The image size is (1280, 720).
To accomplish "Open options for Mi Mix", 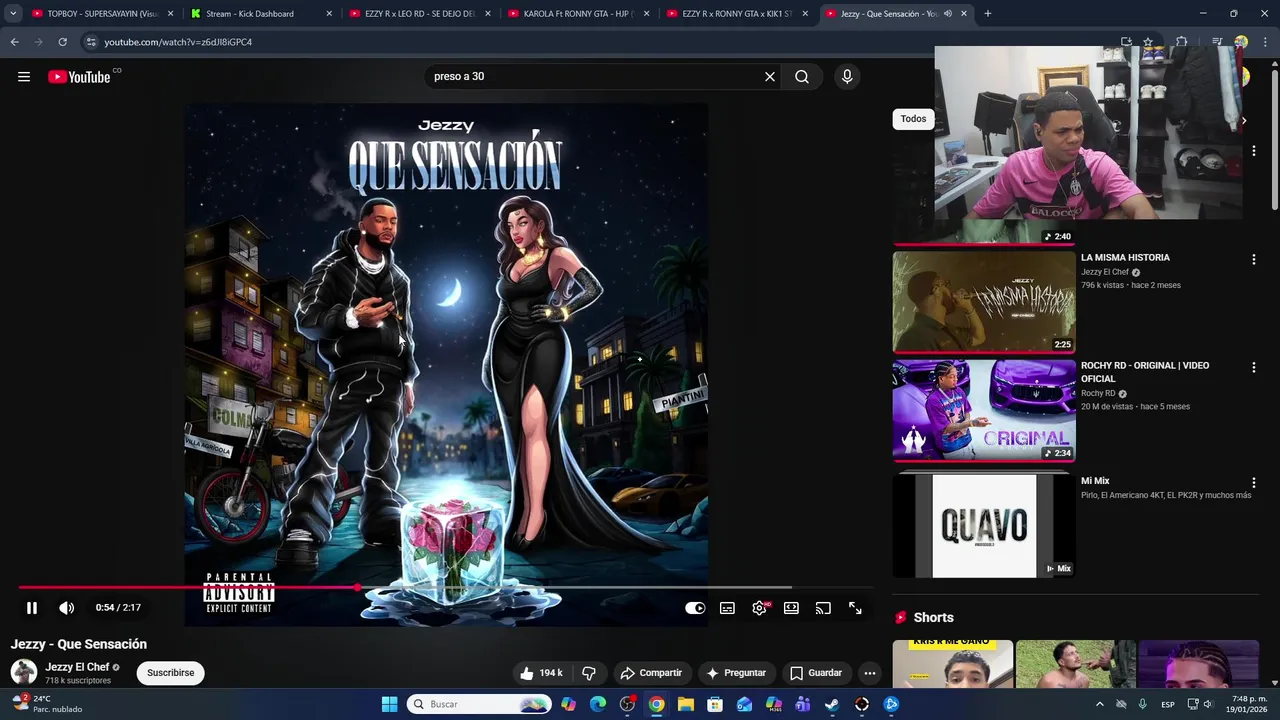I will [x=1253, y=483].
